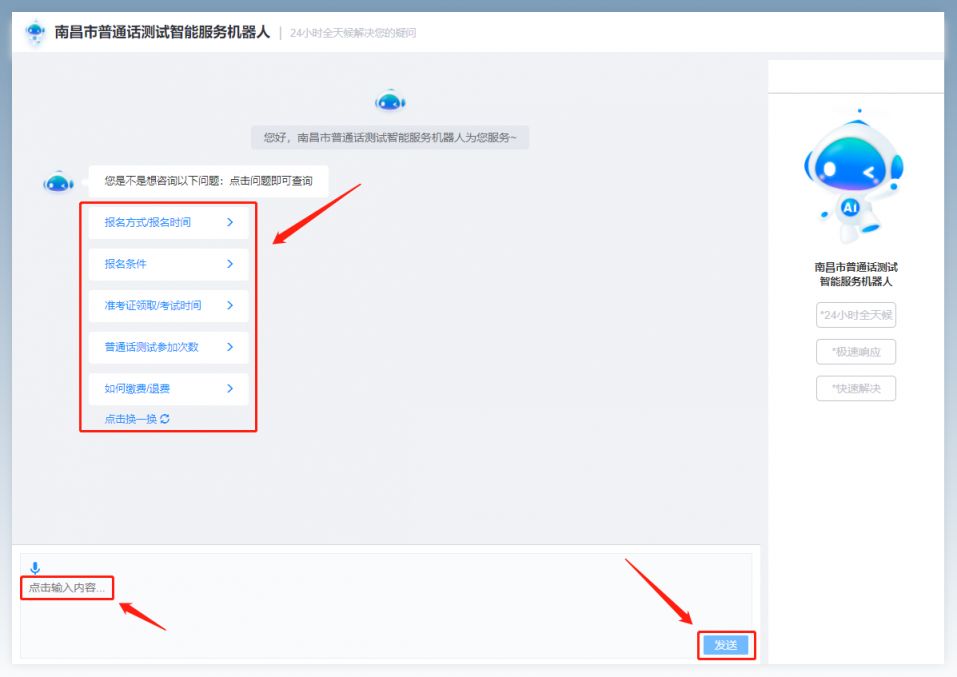Send the message with 发送 button

[726, 645]
